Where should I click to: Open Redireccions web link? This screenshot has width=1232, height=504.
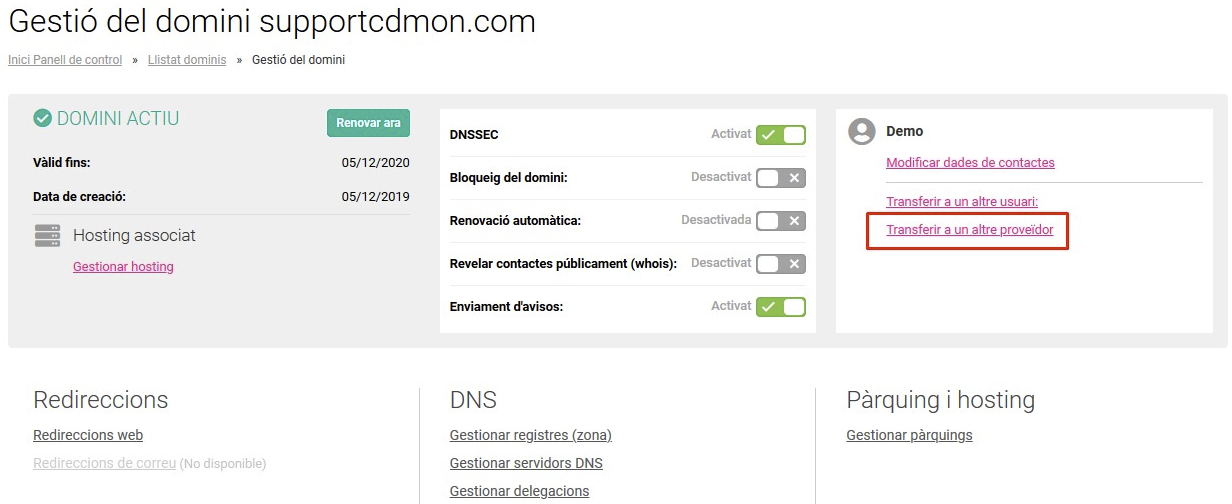[x=88, y=435]
